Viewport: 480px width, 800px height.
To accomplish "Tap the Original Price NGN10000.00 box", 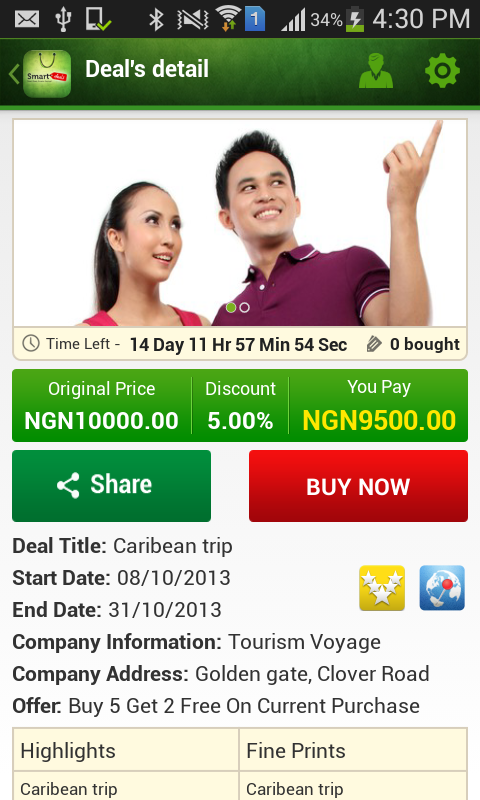I will [102, 406].
